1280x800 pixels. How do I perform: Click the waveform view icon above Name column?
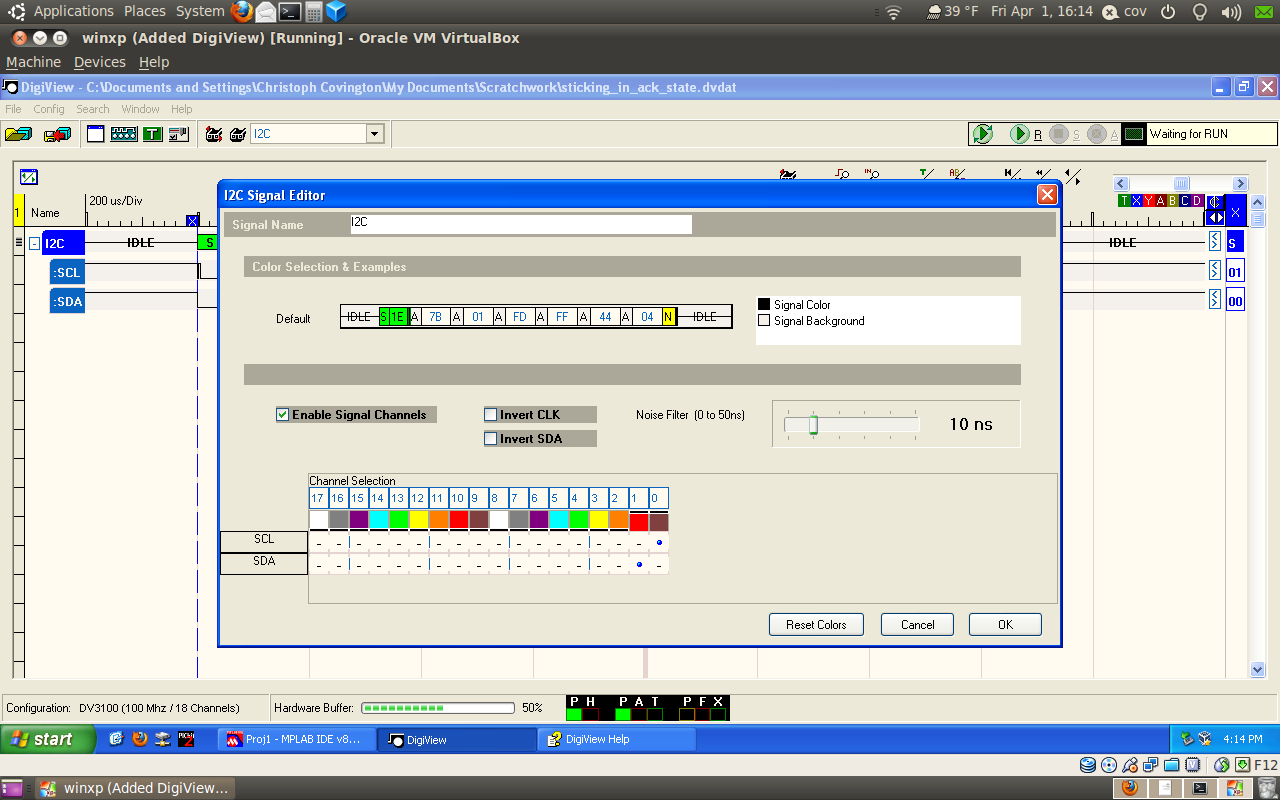pos(29,177)
